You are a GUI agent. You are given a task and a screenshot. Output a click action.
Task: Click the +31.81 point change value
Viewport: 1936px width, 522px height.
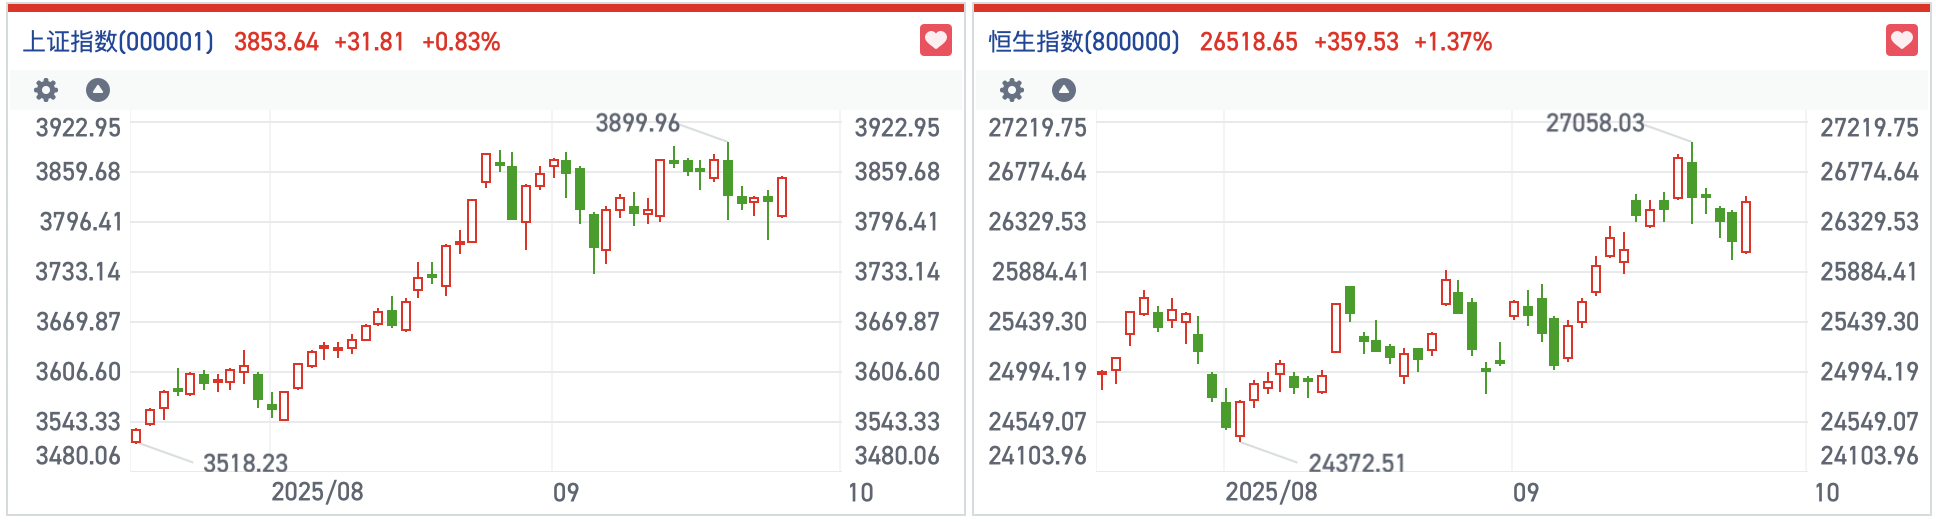(369, 42)
